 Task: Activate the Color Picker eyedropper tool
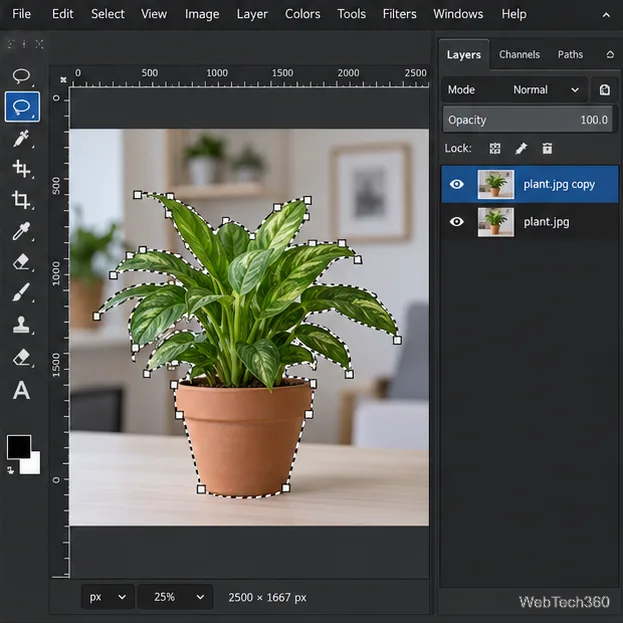tap(21, 231)
